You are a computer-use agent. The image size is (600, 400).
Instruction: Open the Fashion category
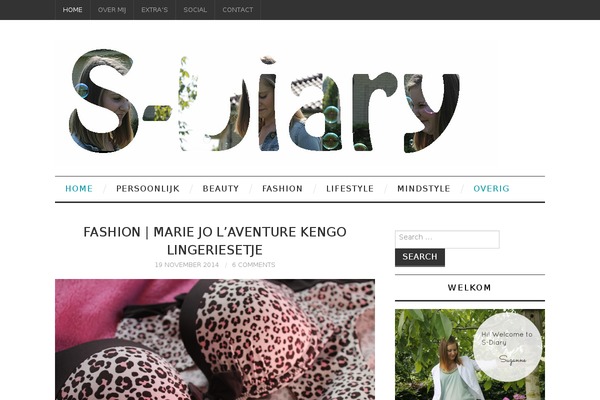282,189
